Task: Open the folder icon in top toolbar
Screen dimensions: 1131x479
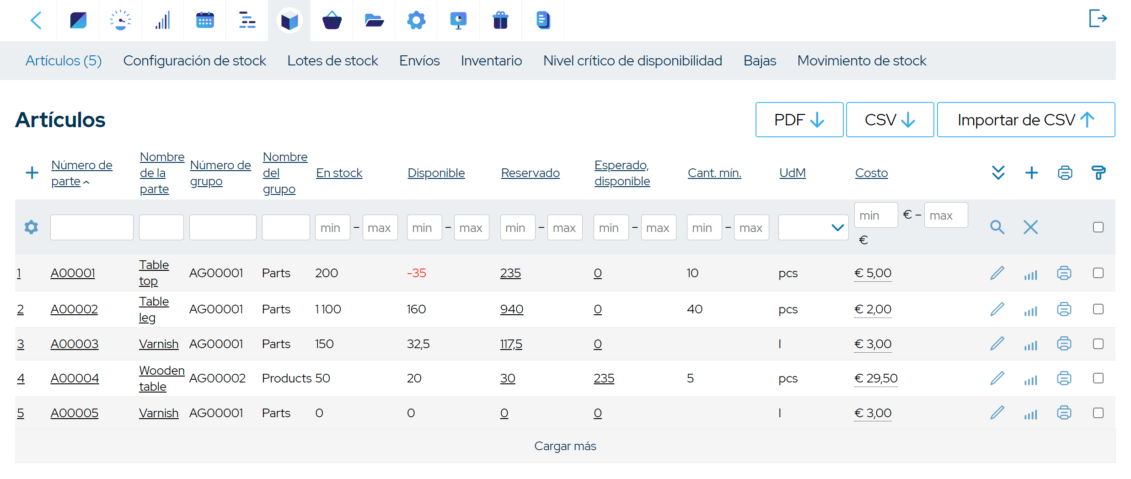Action: [x=374, y=20]
